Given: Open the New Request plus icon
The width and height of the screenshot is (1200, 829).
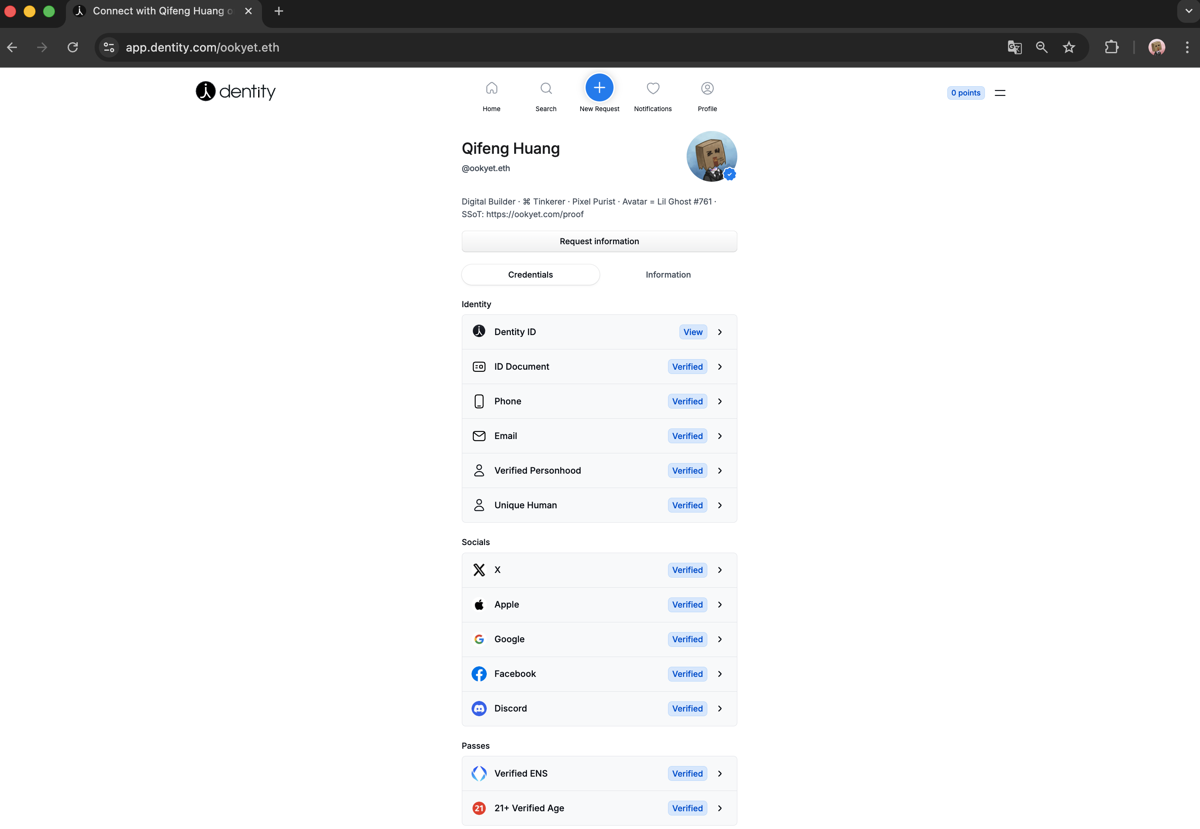Looking at the screenshot, I should tap(599, 87).
